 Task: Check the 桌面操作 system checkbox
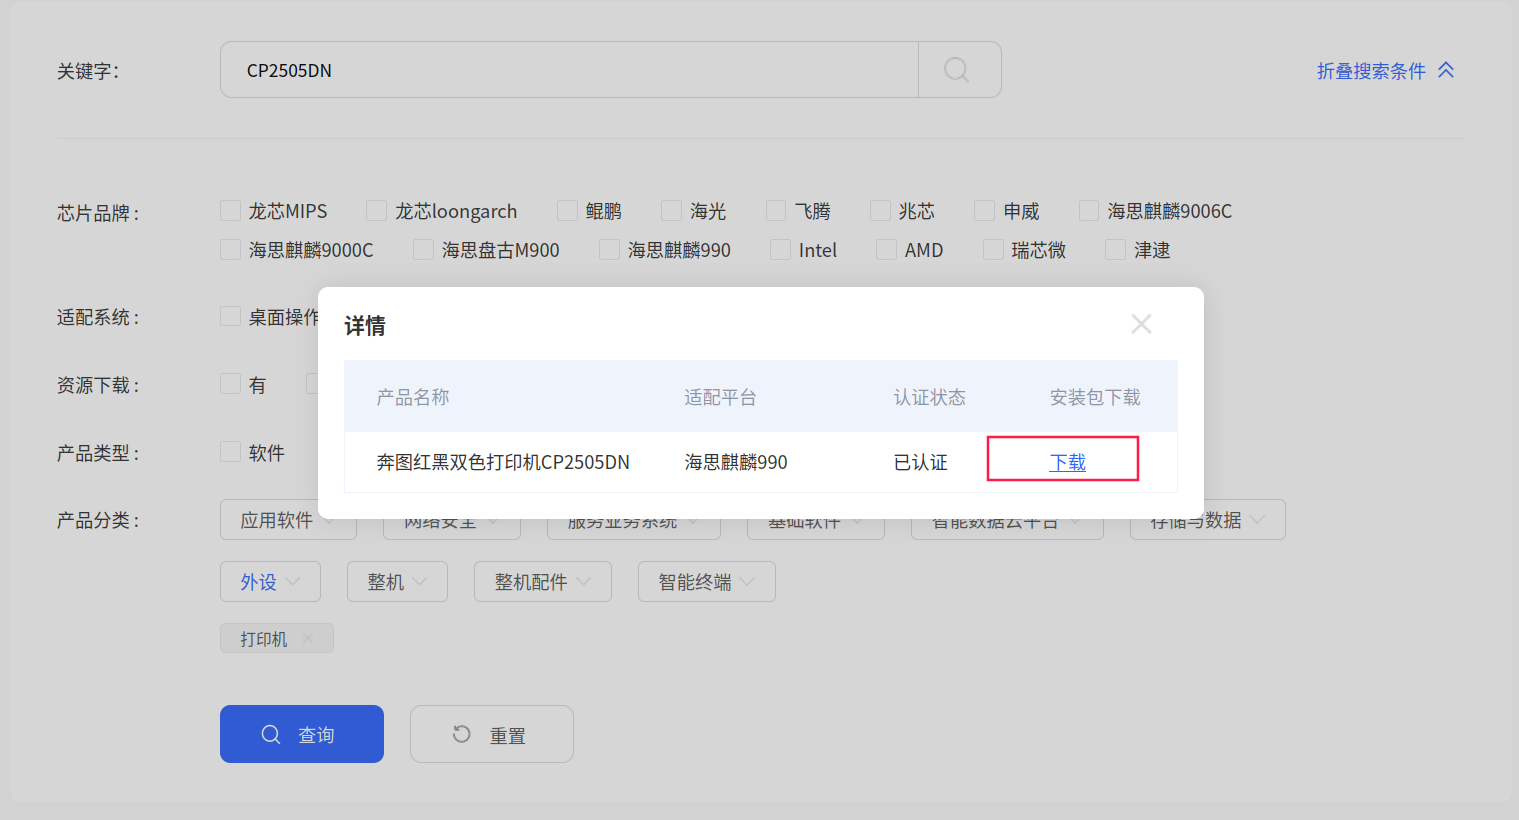tap(231, 316)
